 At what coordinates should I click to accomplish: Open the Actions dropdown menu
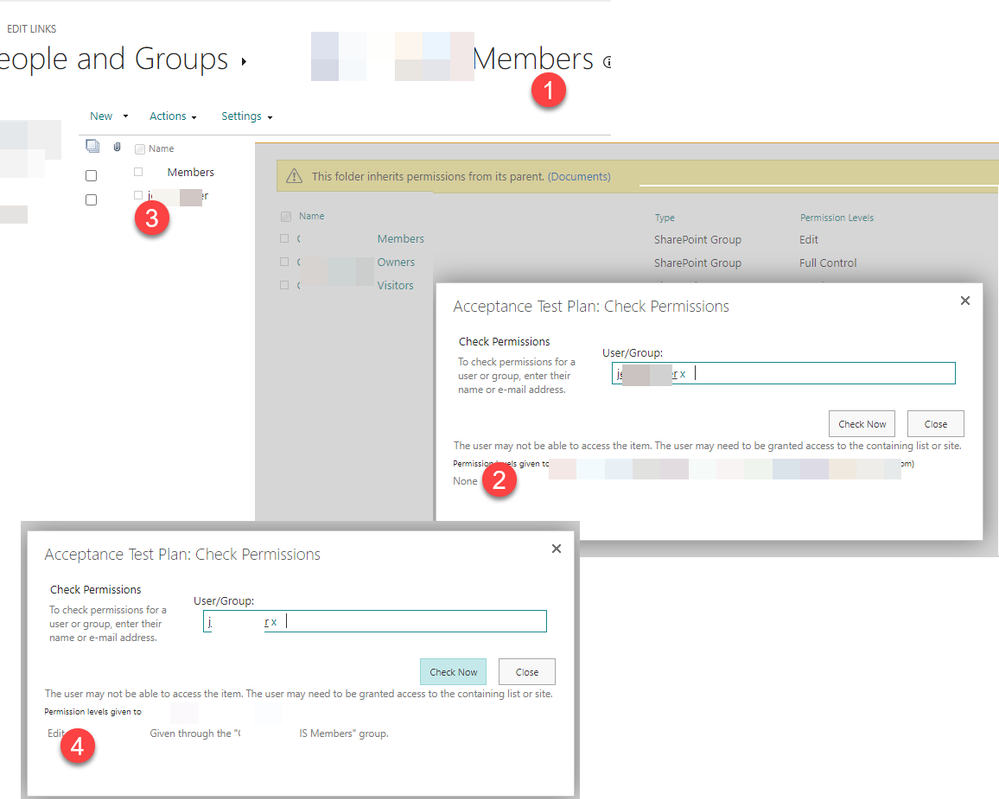173,116
